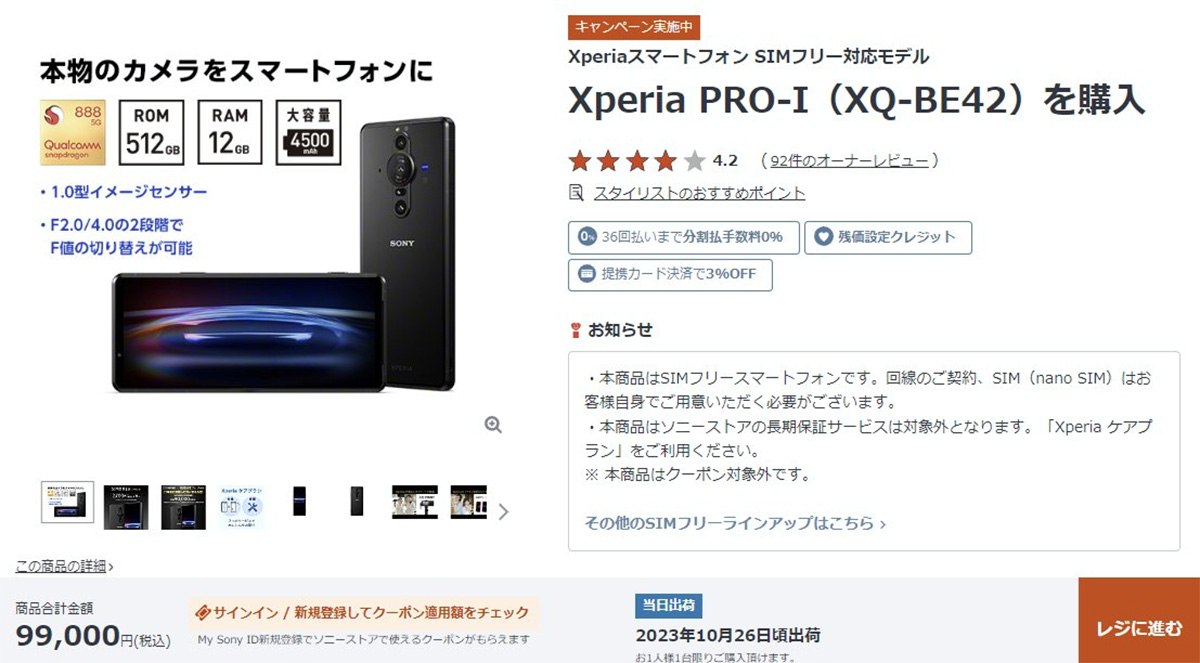Click サインイン / 新規登録 coupon check button

coord(364,612)
